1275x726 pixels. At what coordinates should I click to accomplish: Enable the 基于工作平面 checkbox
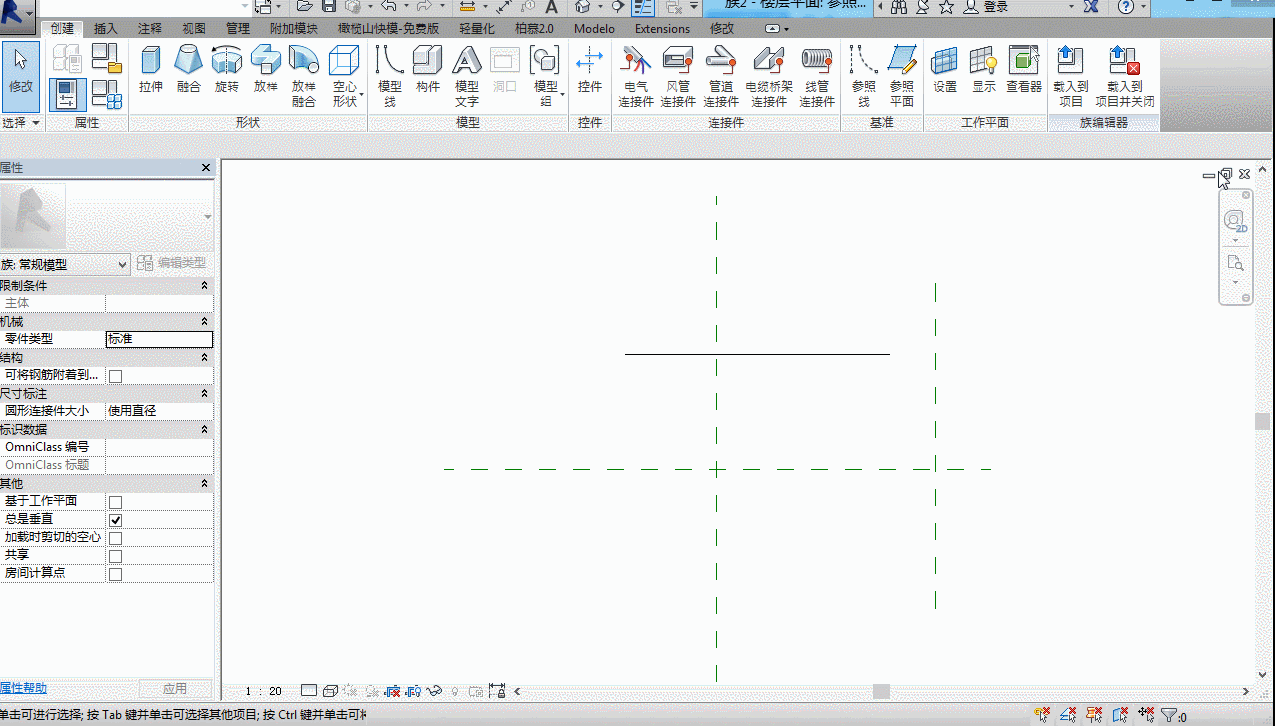115,502
